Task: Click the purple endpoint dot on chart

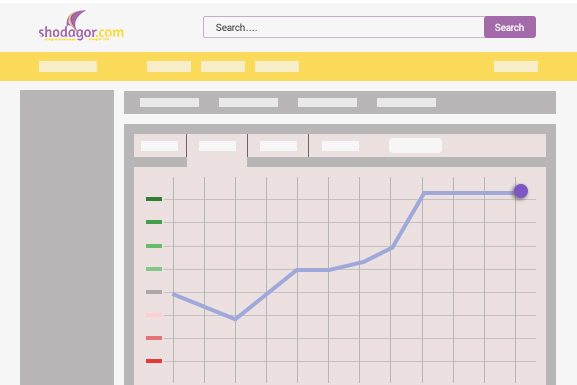Action: click(x=521, y=191)
